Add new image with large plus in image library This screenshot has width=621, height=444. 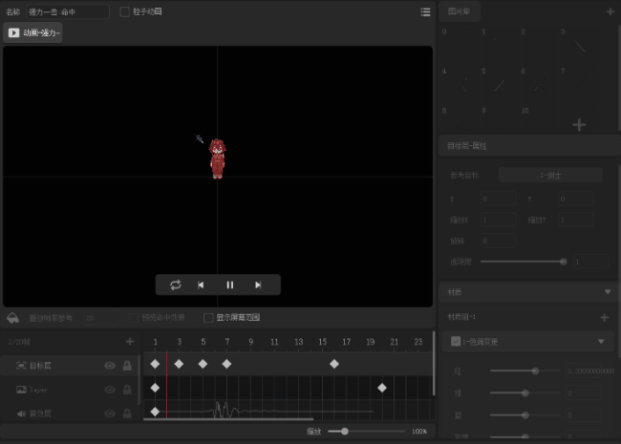pyautogui.click(x=579, y=125)
